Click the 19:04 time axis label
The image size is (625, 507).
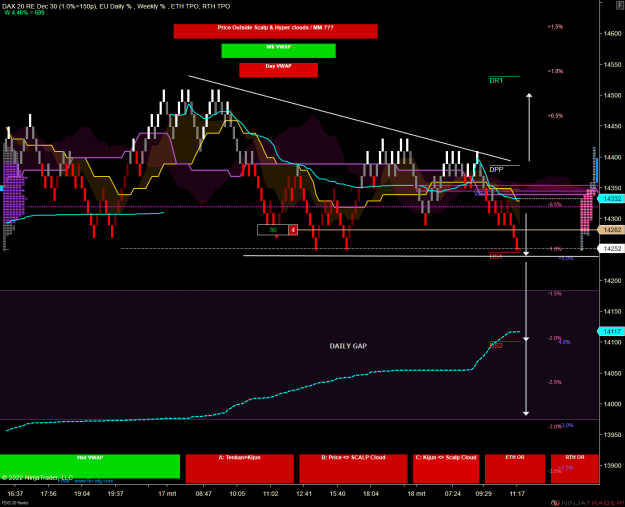(82, 494)
